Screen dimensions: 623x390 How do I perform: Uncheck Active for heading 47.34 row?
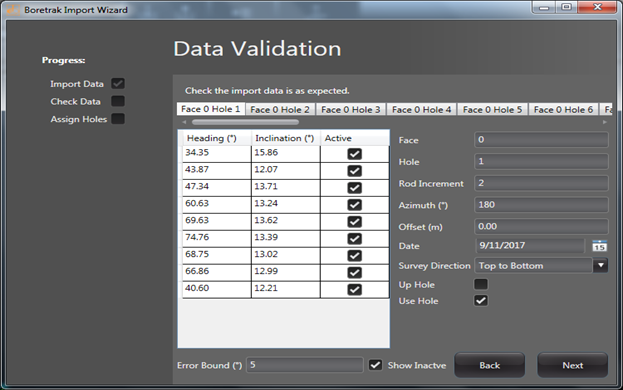tap(354, 188)
